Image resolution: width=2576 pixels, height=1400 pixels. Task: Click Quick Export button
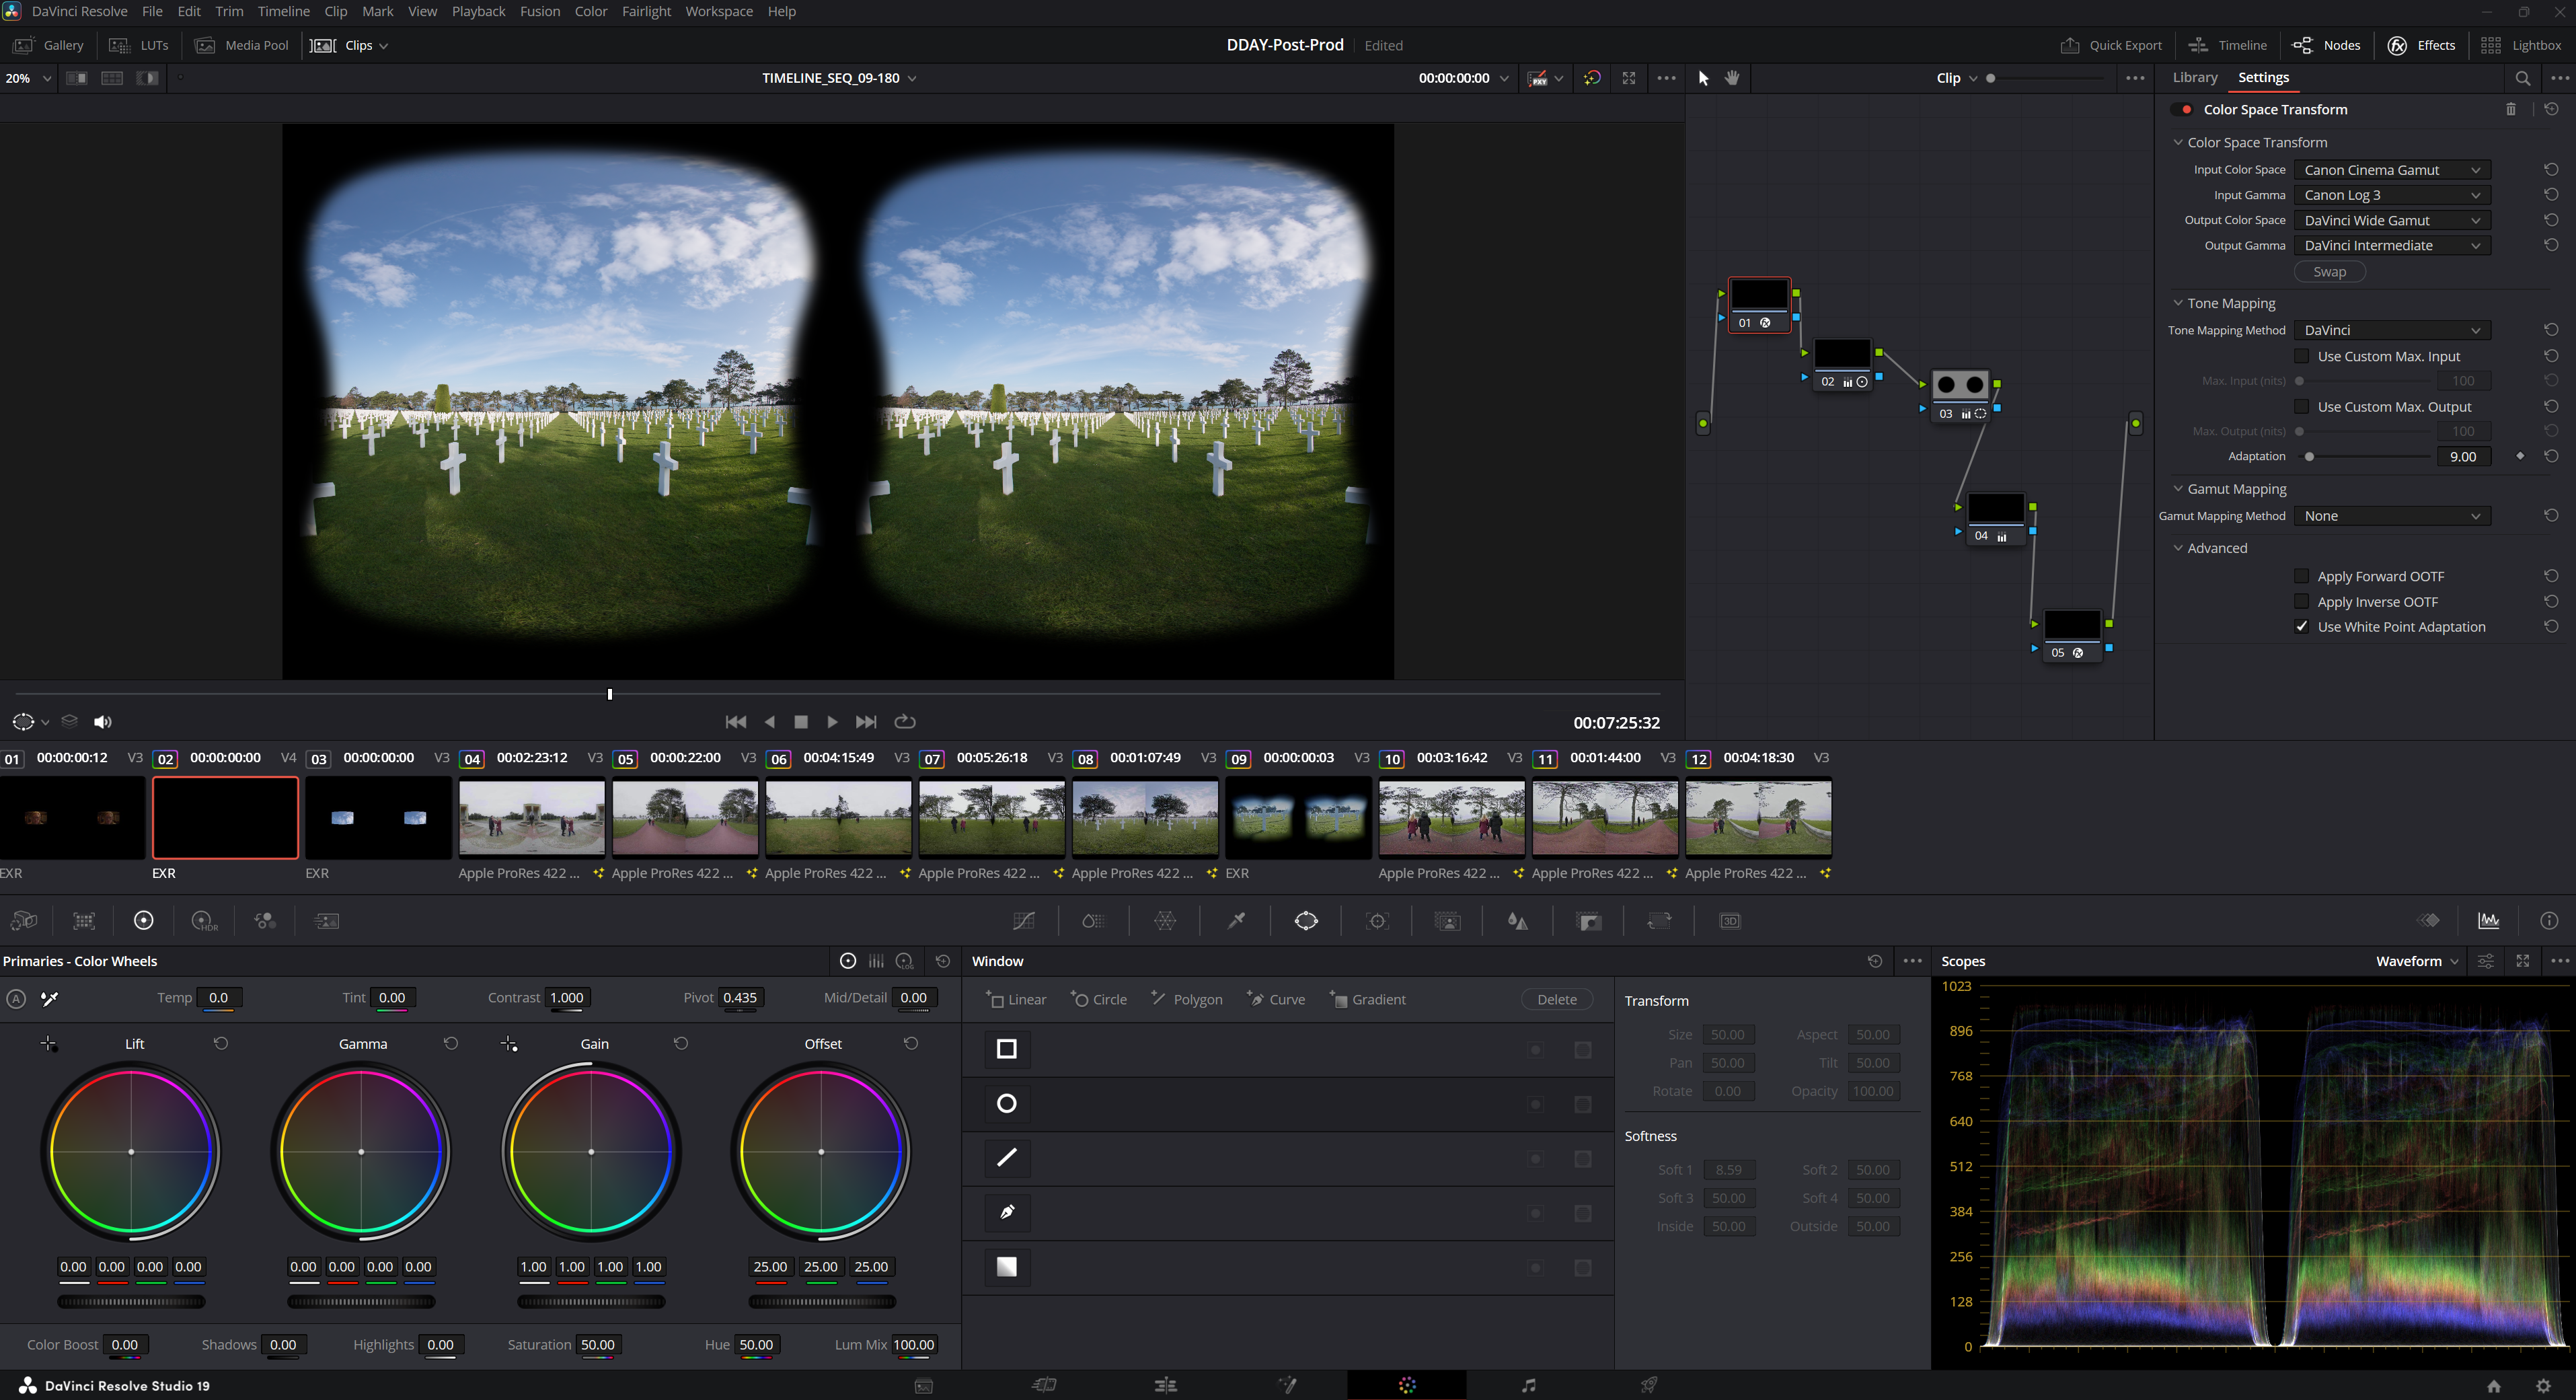[x=2111, y=45]
